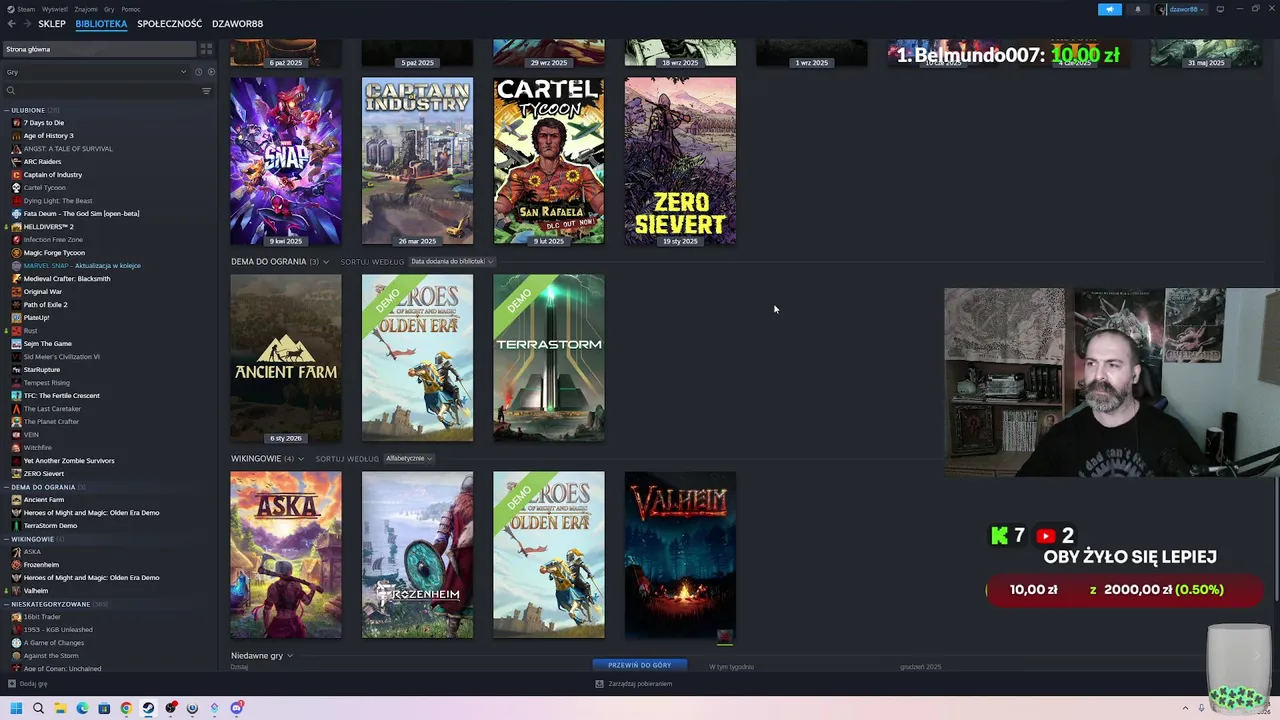Select Path of Exile 2 sidebar entry
Screen dimensions: 1280x720
[45, 305]
